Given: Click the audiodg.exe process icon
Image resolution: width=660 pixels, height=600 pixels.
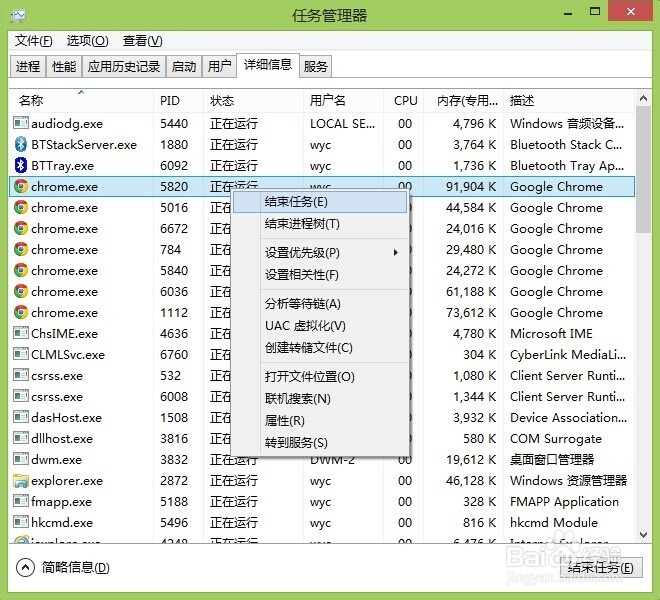Looking at the screenshot, I should 21,123.
